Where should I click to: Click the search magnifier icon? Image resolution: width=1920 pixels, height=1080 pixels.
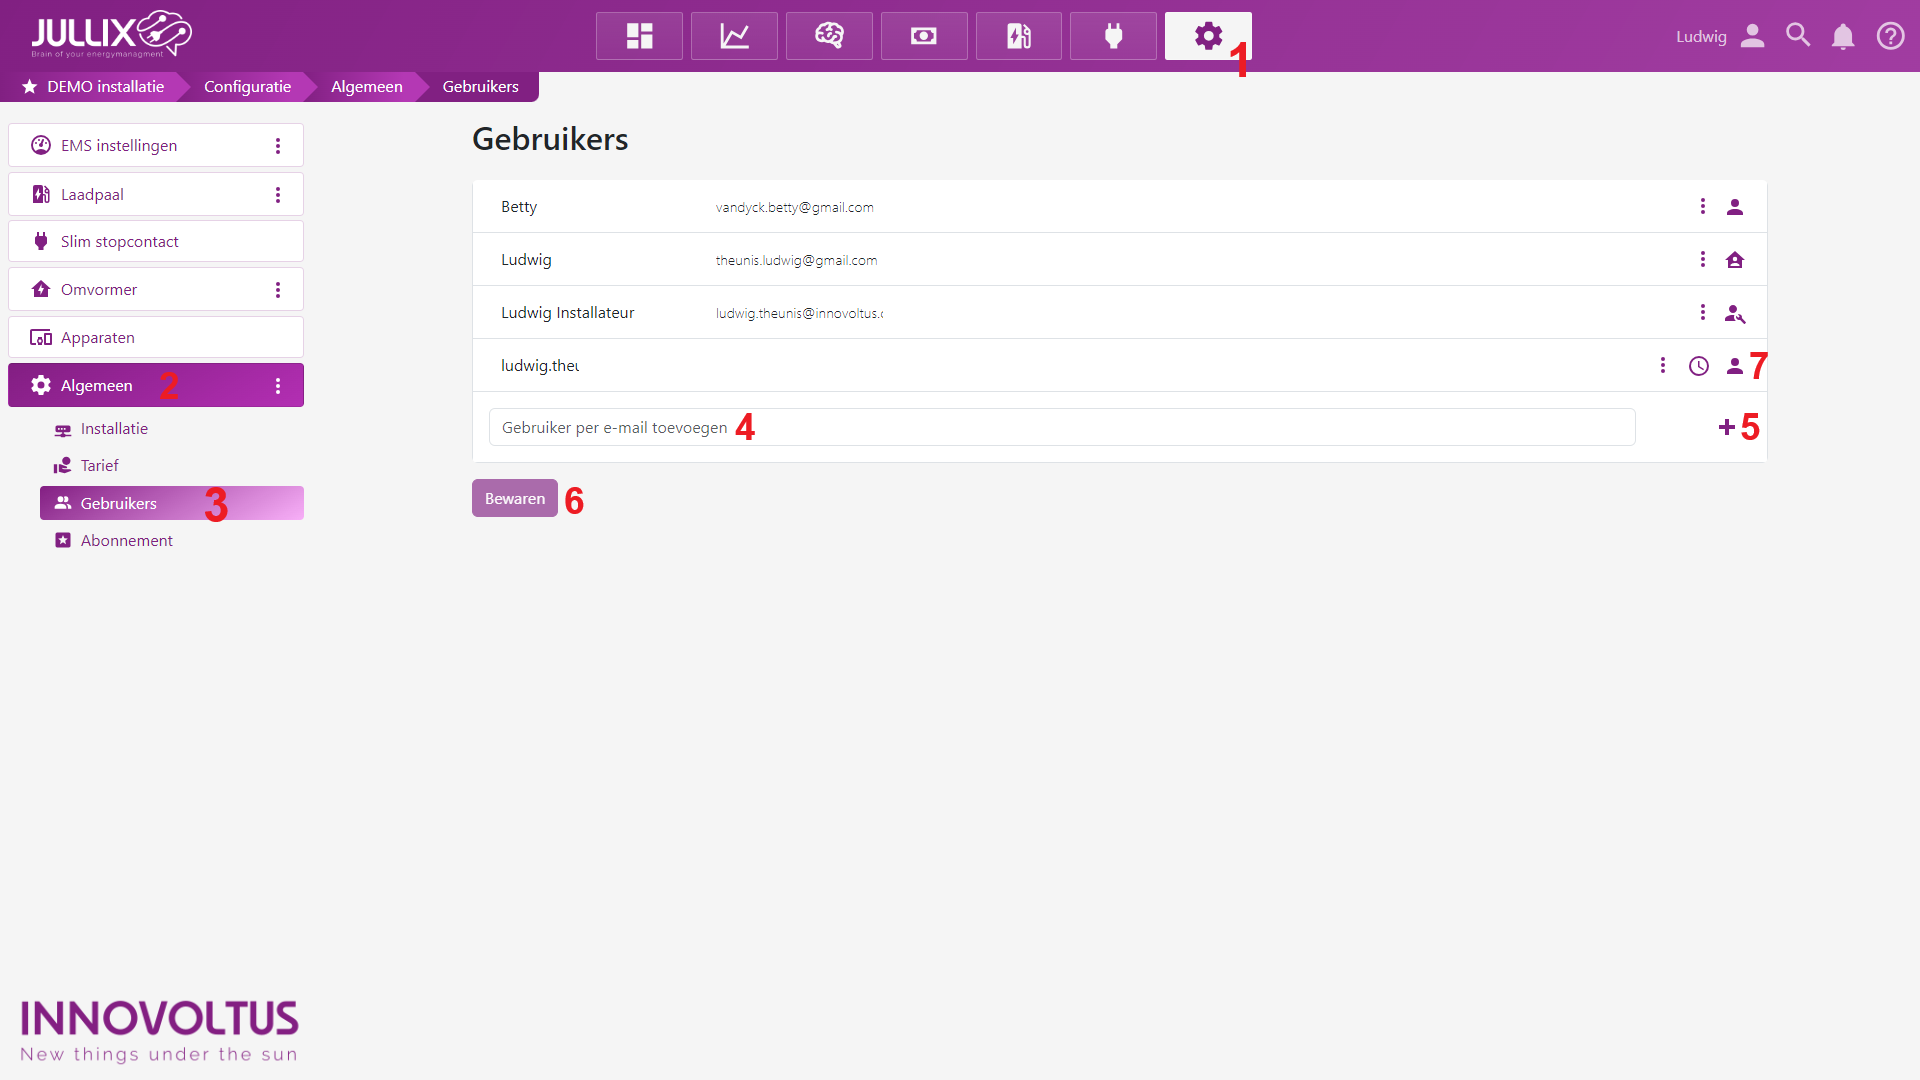pyautogui.click(x=1798, y=36)
